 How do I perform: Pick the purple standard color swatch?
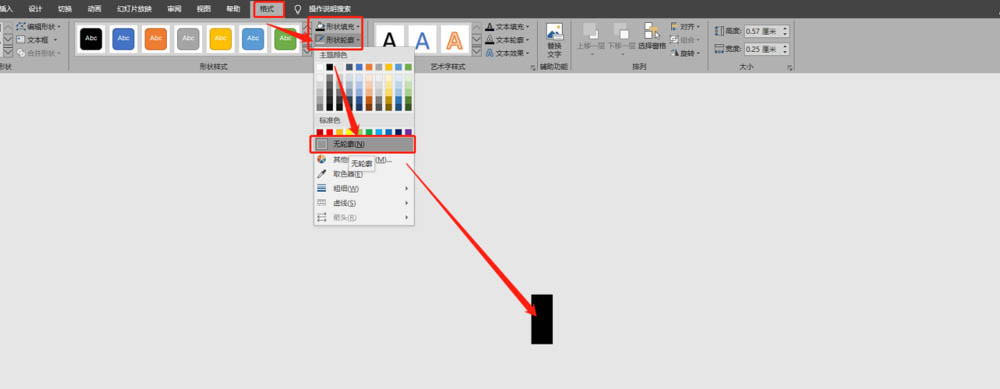point(408,132)
